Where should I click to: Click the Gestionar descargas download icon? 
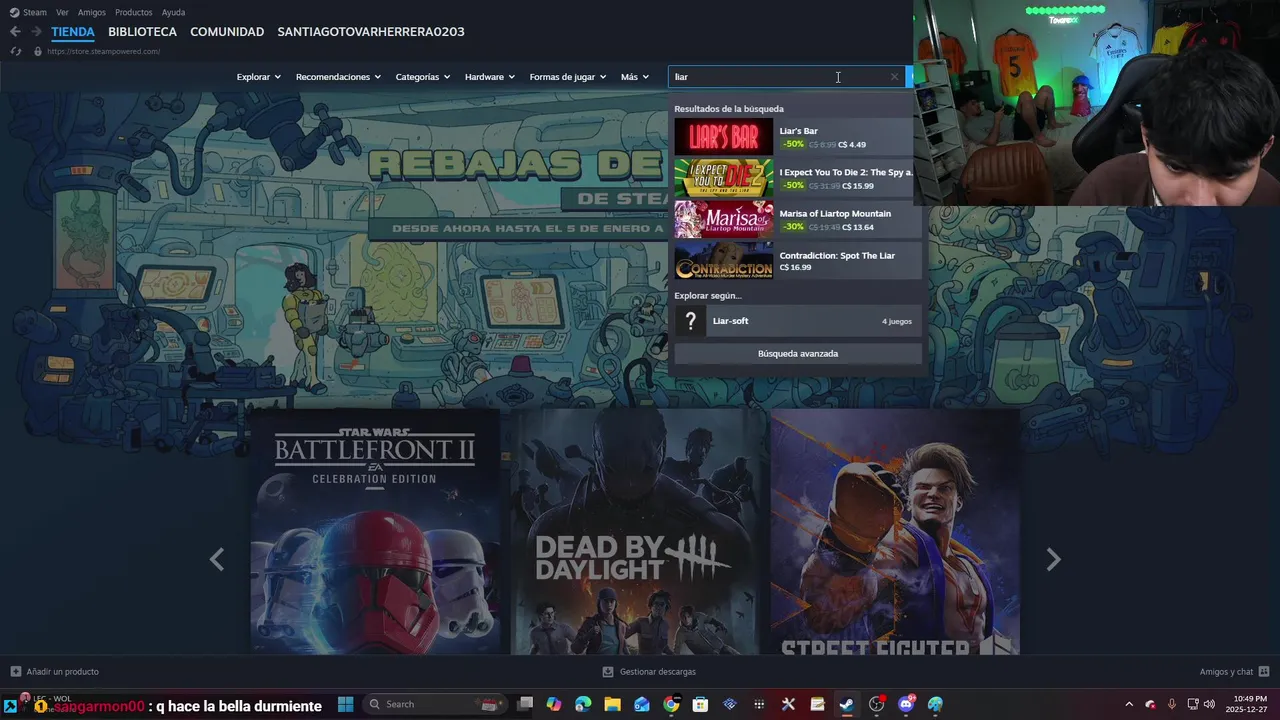608,672
